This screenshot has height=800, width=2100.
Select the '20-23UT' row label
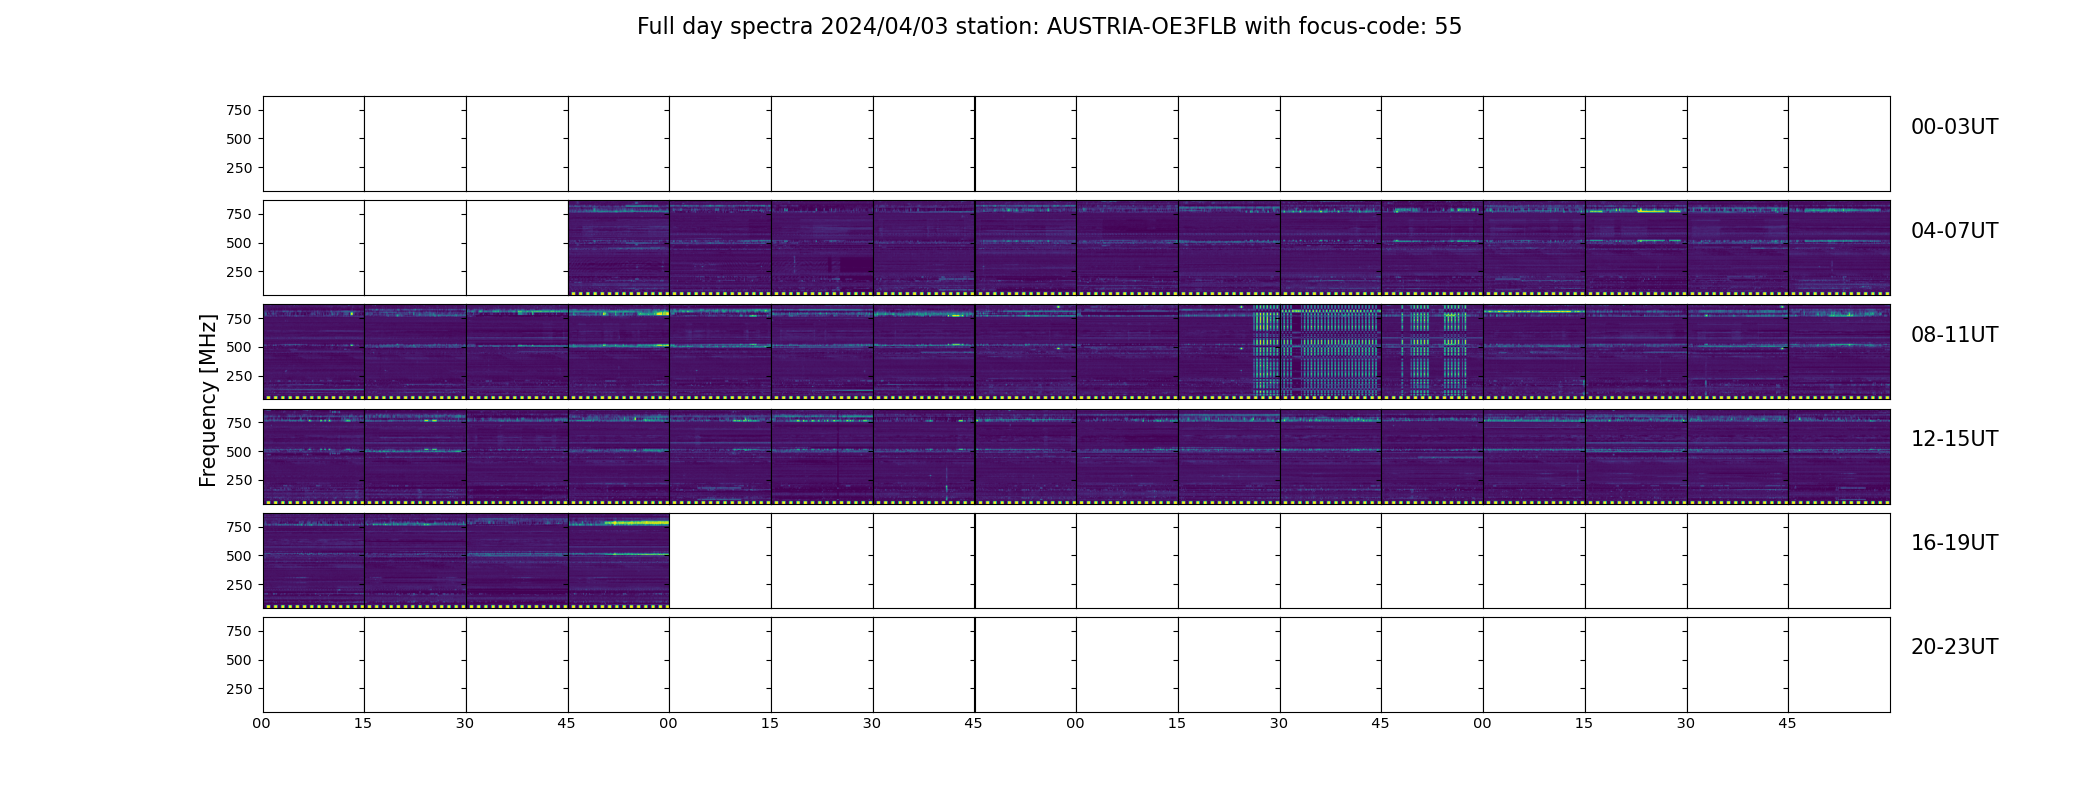(x=1954, y=647)
